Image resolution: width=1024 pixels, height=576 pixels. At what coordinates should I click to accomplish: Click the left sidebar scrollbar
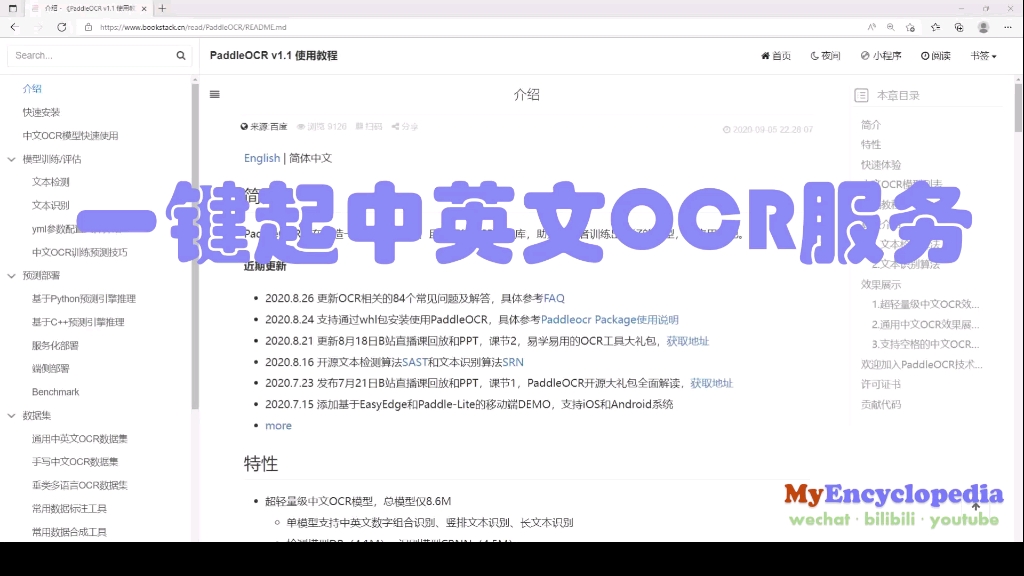(x=195, y=247)
